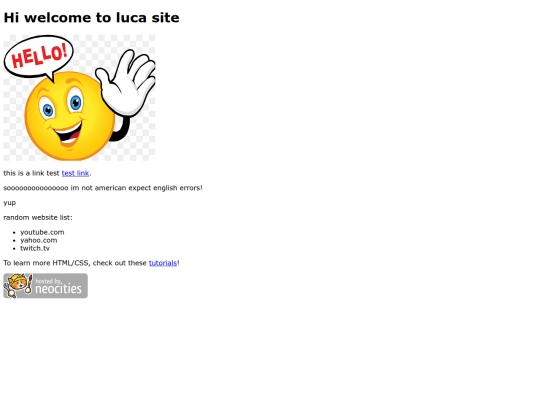This screenshot has width=540, height=405.
Task: Click the "random website list:" text
Action: point(38,218)
